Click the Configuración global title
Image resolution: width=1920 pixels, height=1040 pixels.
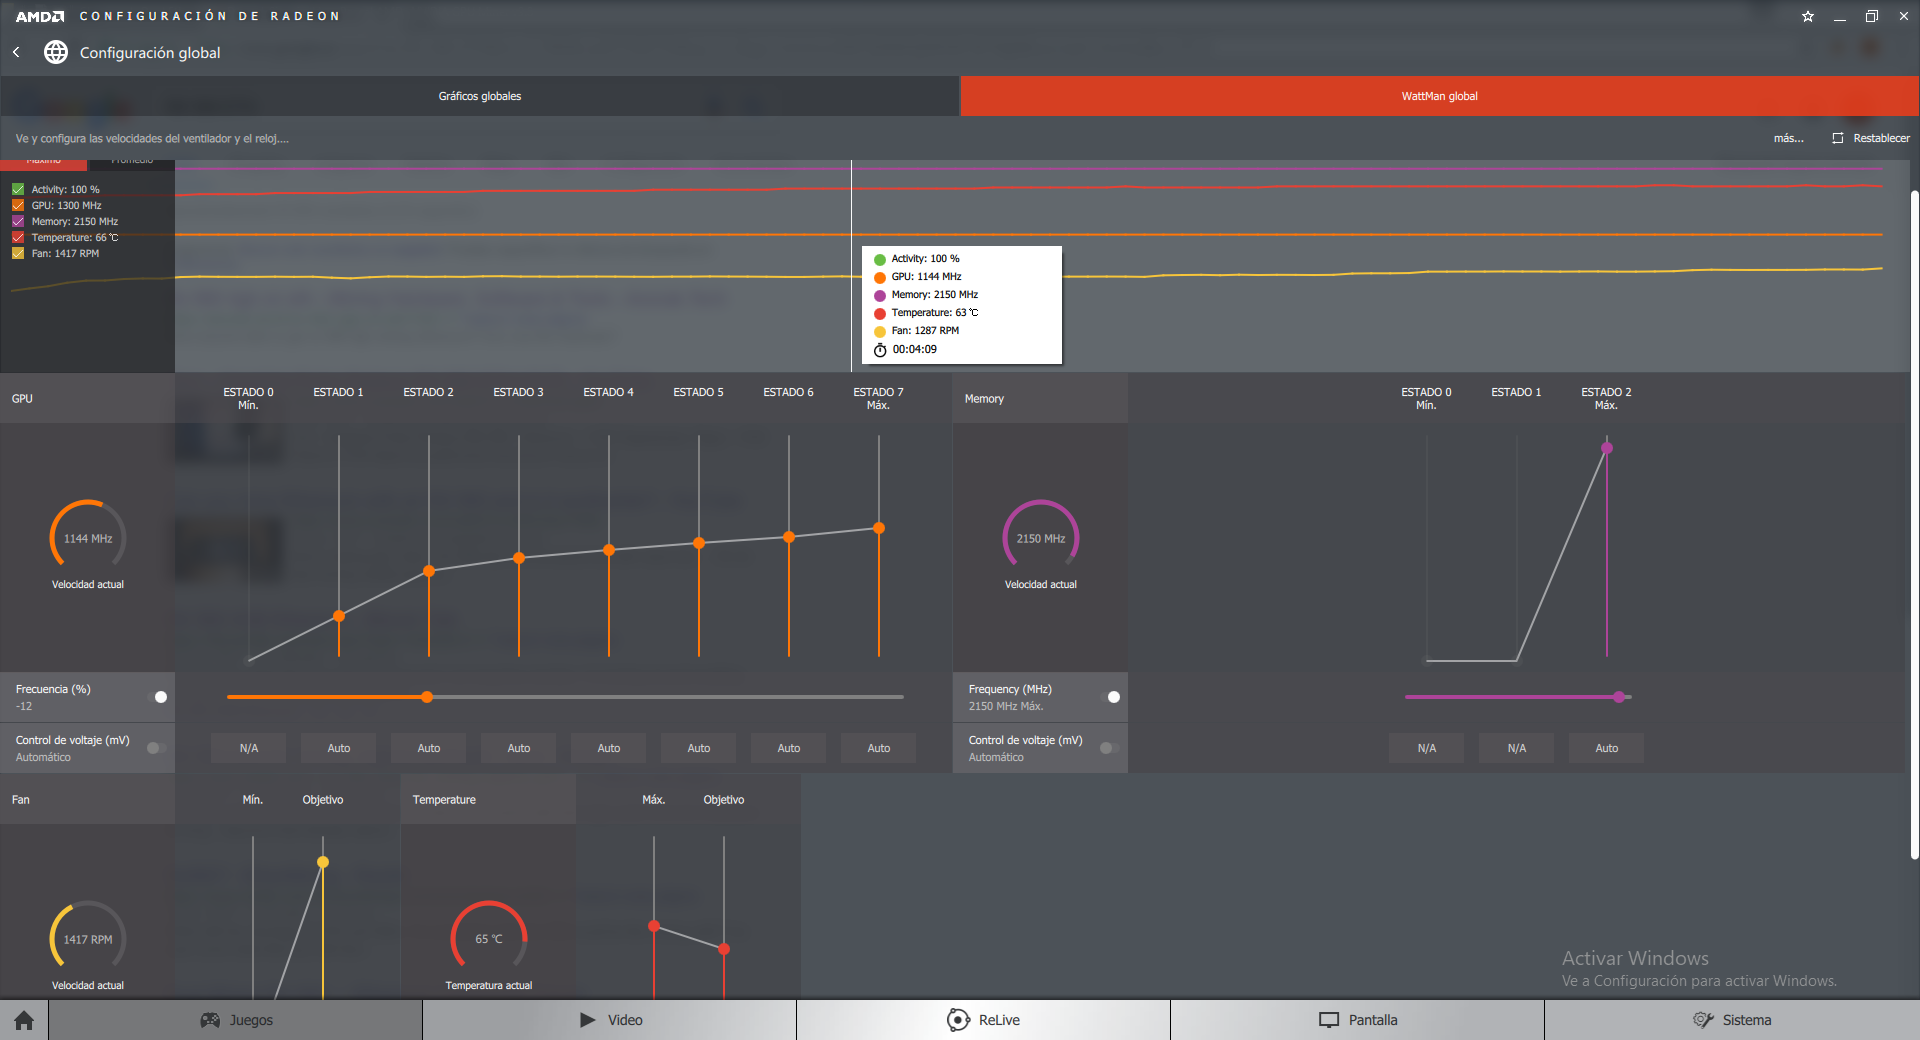(x=150, y=53)
